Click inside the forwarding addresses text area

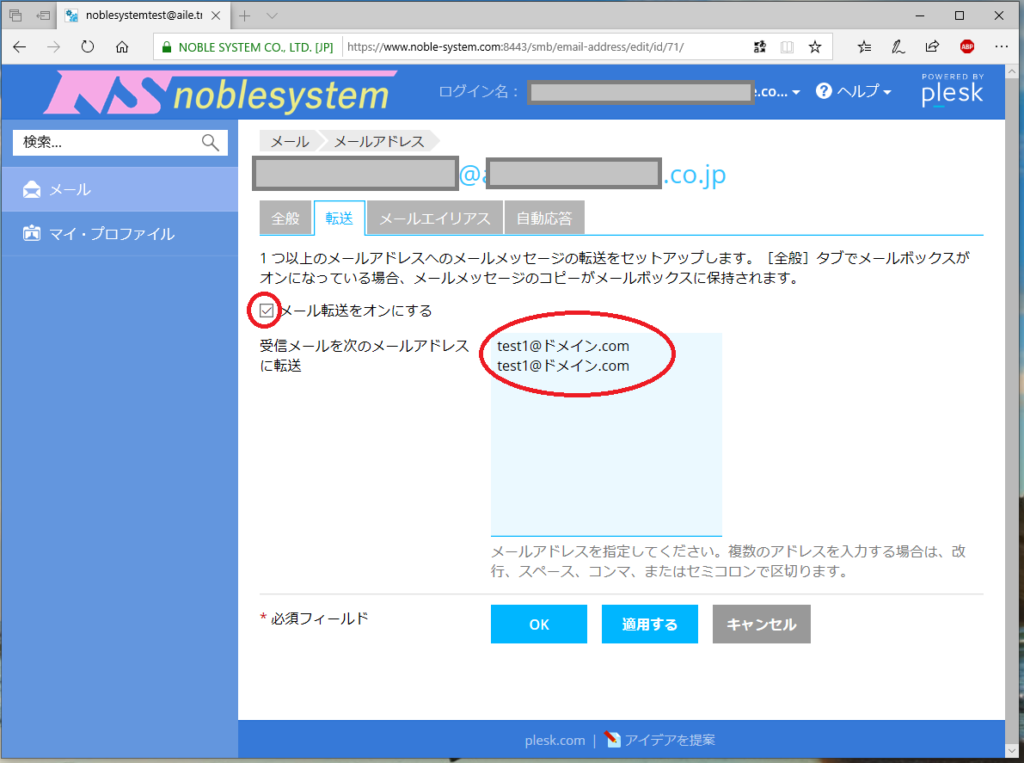605,450
